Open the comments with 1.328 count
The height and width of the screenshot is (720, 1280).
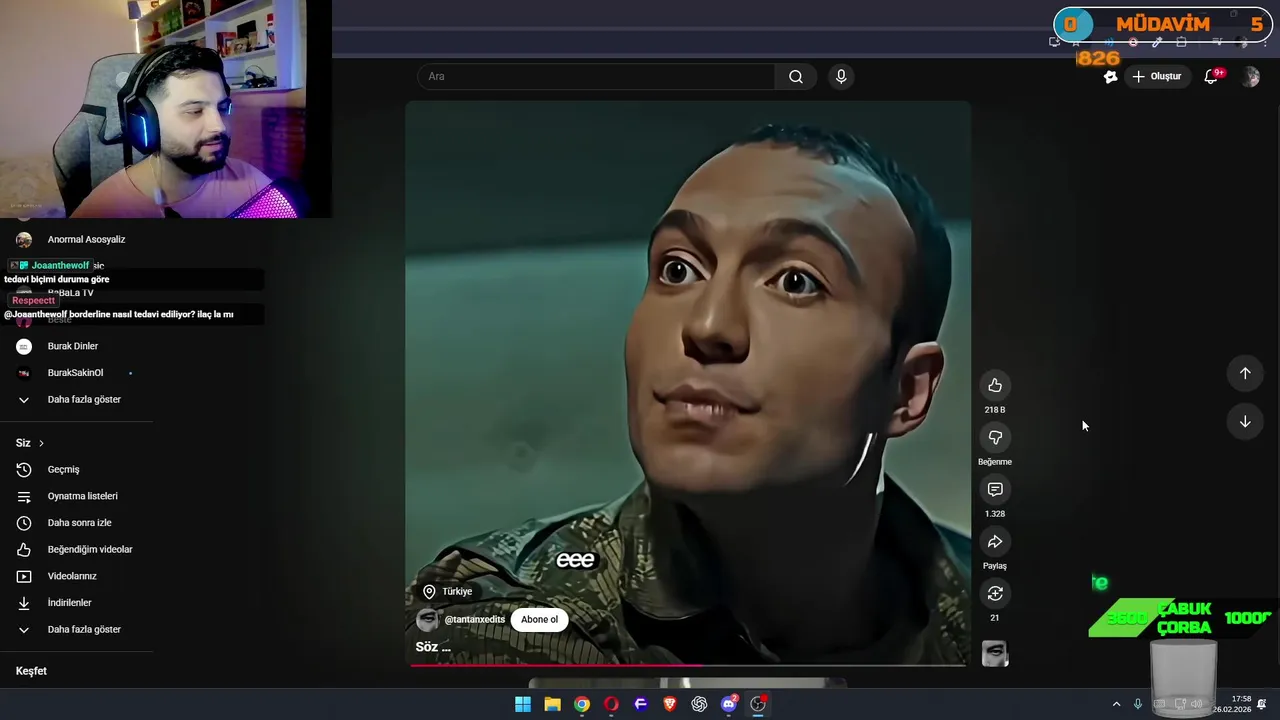click(995, 490)
